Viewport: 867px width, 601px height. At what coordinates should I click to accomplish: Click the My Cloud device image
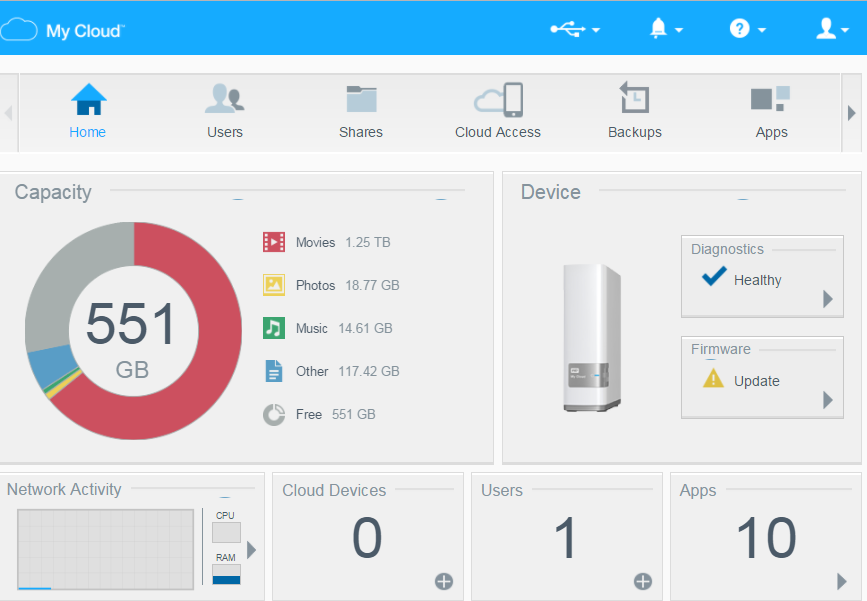[591, 337]
